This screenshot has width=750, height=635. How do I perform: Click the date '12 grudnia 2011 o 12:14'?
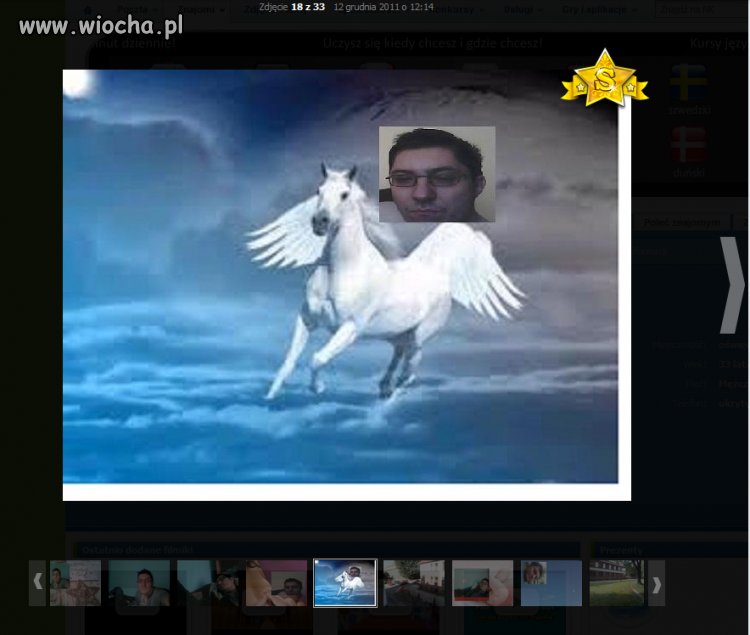coord(384,7)
